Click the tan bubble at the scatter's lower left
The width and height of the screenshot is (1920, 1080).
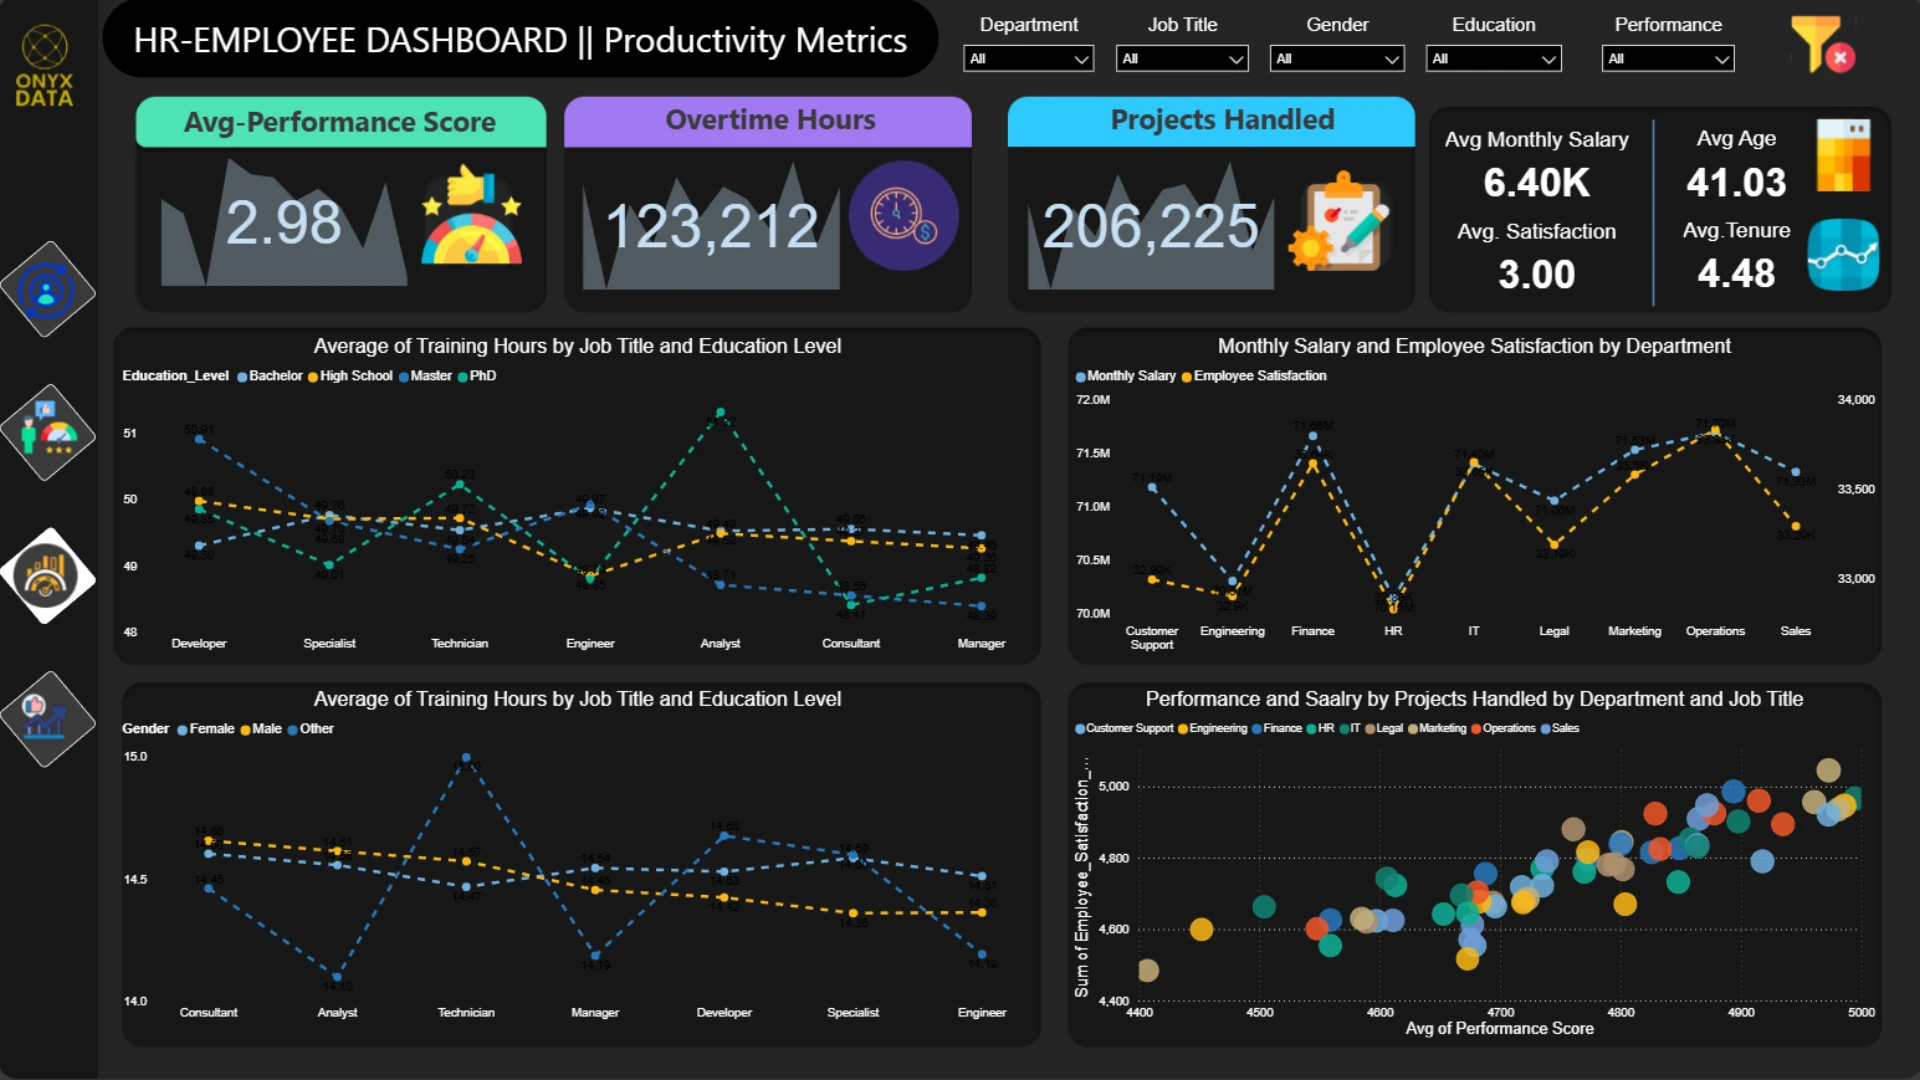(x=1148, y=970)
